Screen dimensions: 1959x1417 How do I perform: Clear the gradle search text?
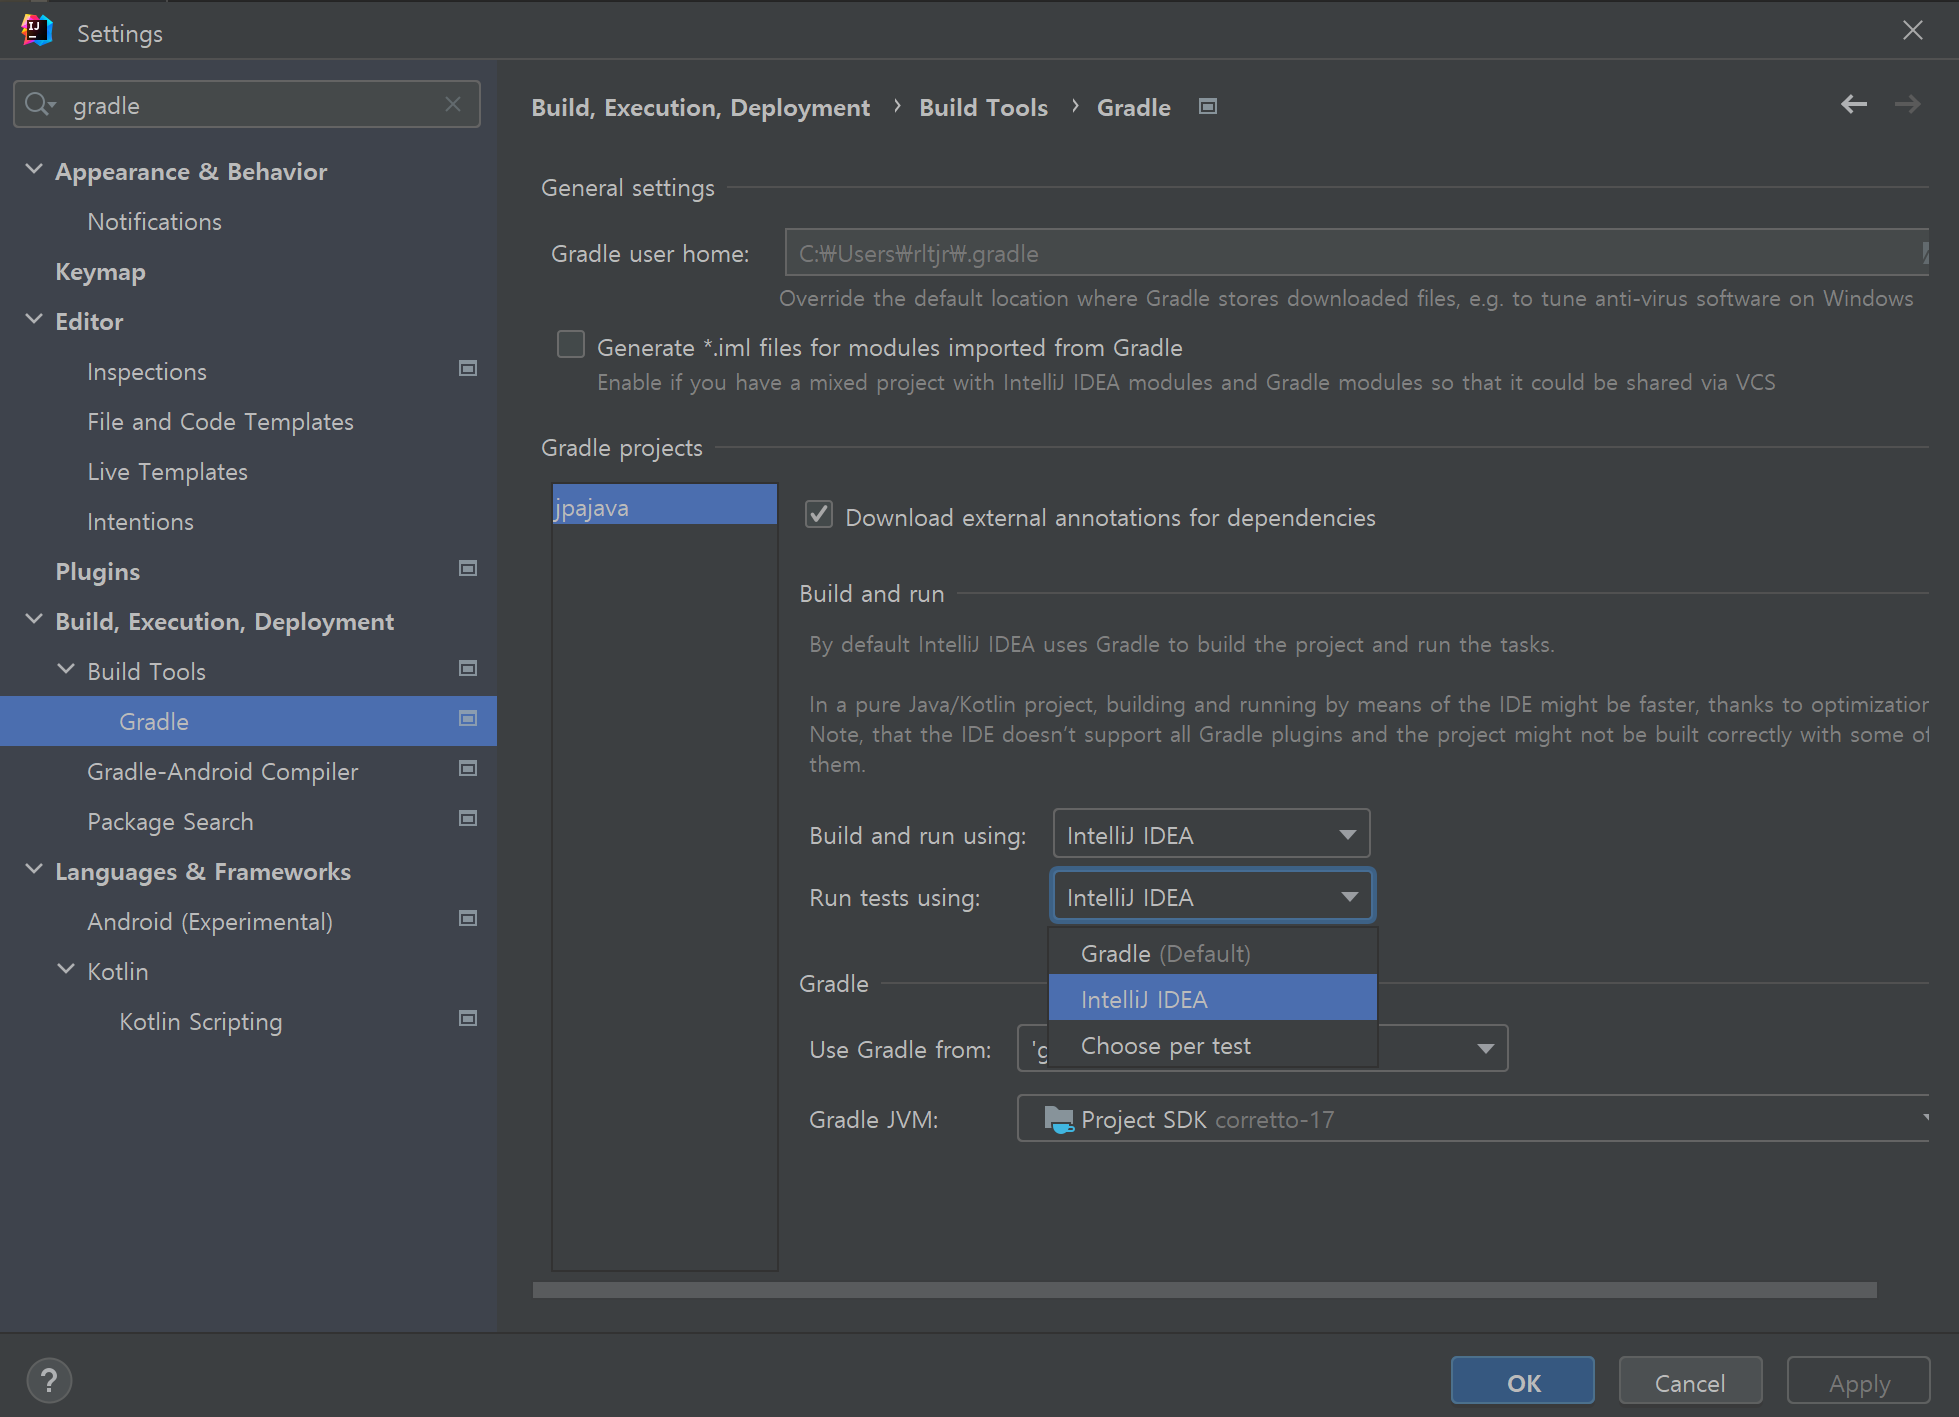[453, 104]
